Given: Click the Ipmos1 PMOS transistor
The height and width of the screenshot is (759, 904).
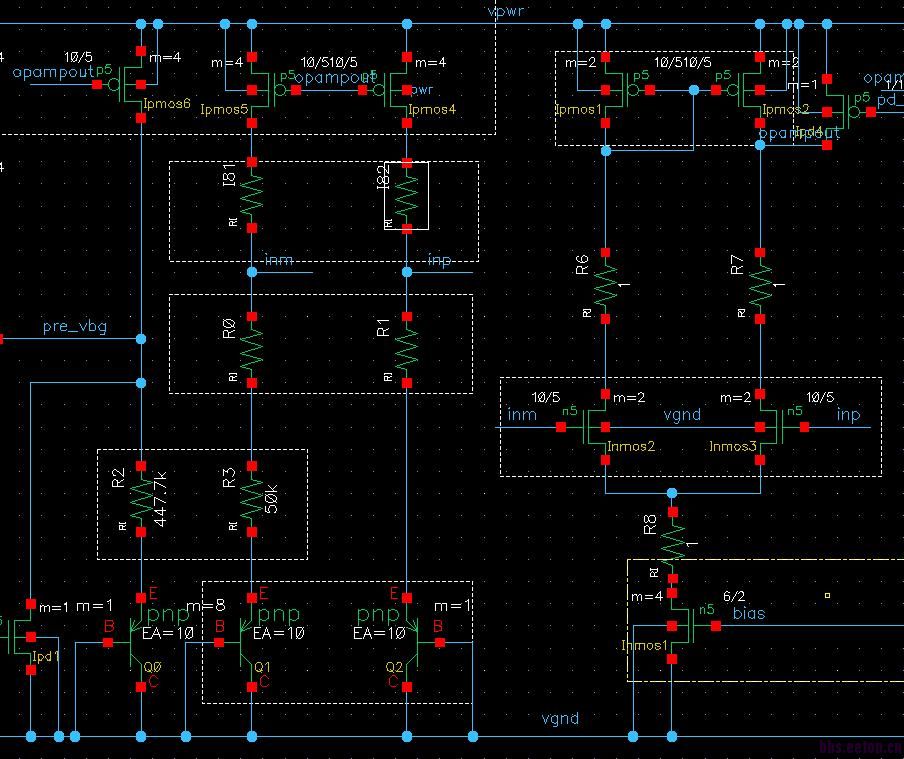Looking at the screenshot, I should [x=612, y=90].
